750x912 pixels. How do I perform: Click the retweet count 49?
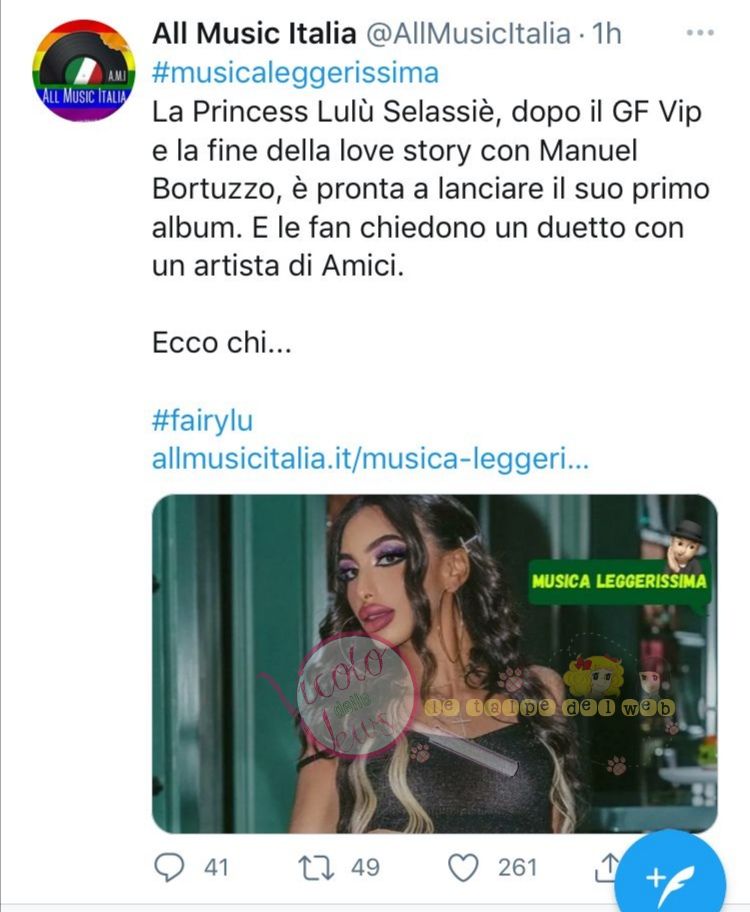(x=365, y=868)
